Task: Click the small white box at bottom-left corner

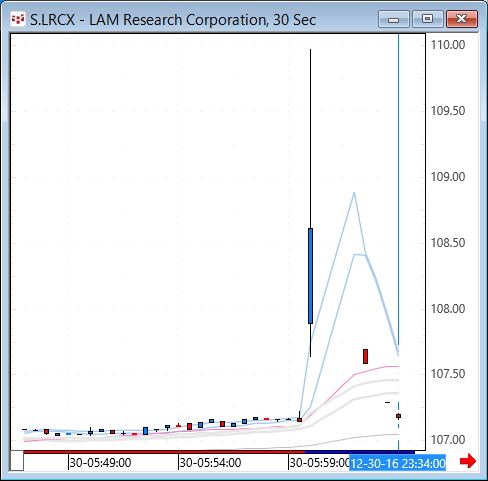Action: click(x=17, y=461)
